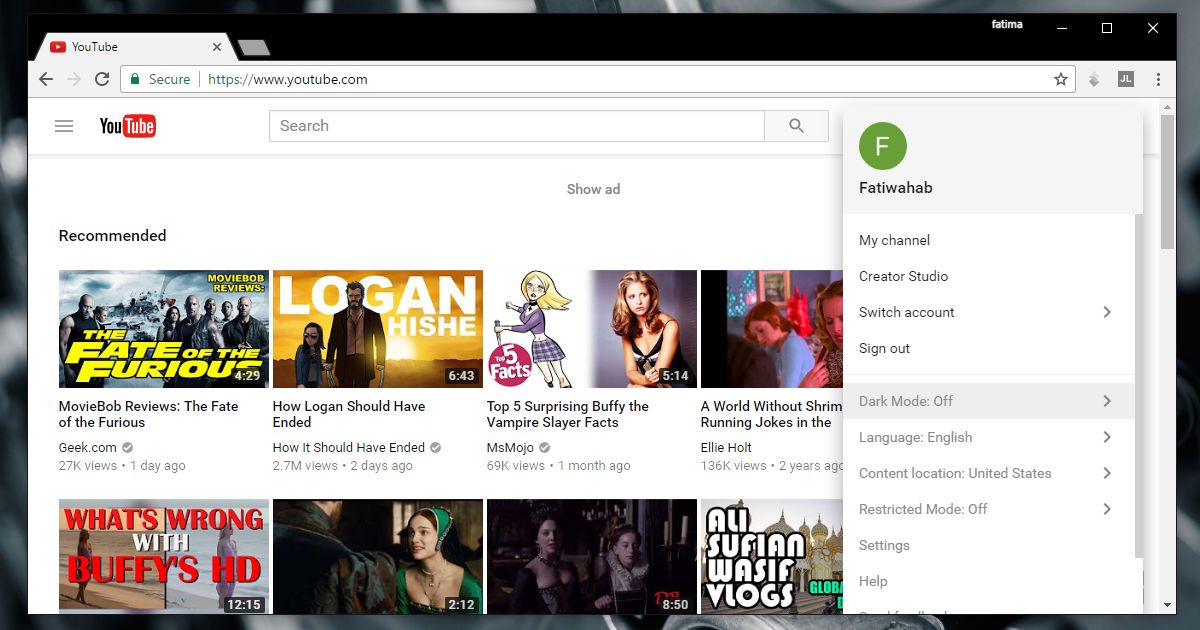Open the 2:12 duration video thumbnail
Screen dimensions: 1200x630
(378, 557)
